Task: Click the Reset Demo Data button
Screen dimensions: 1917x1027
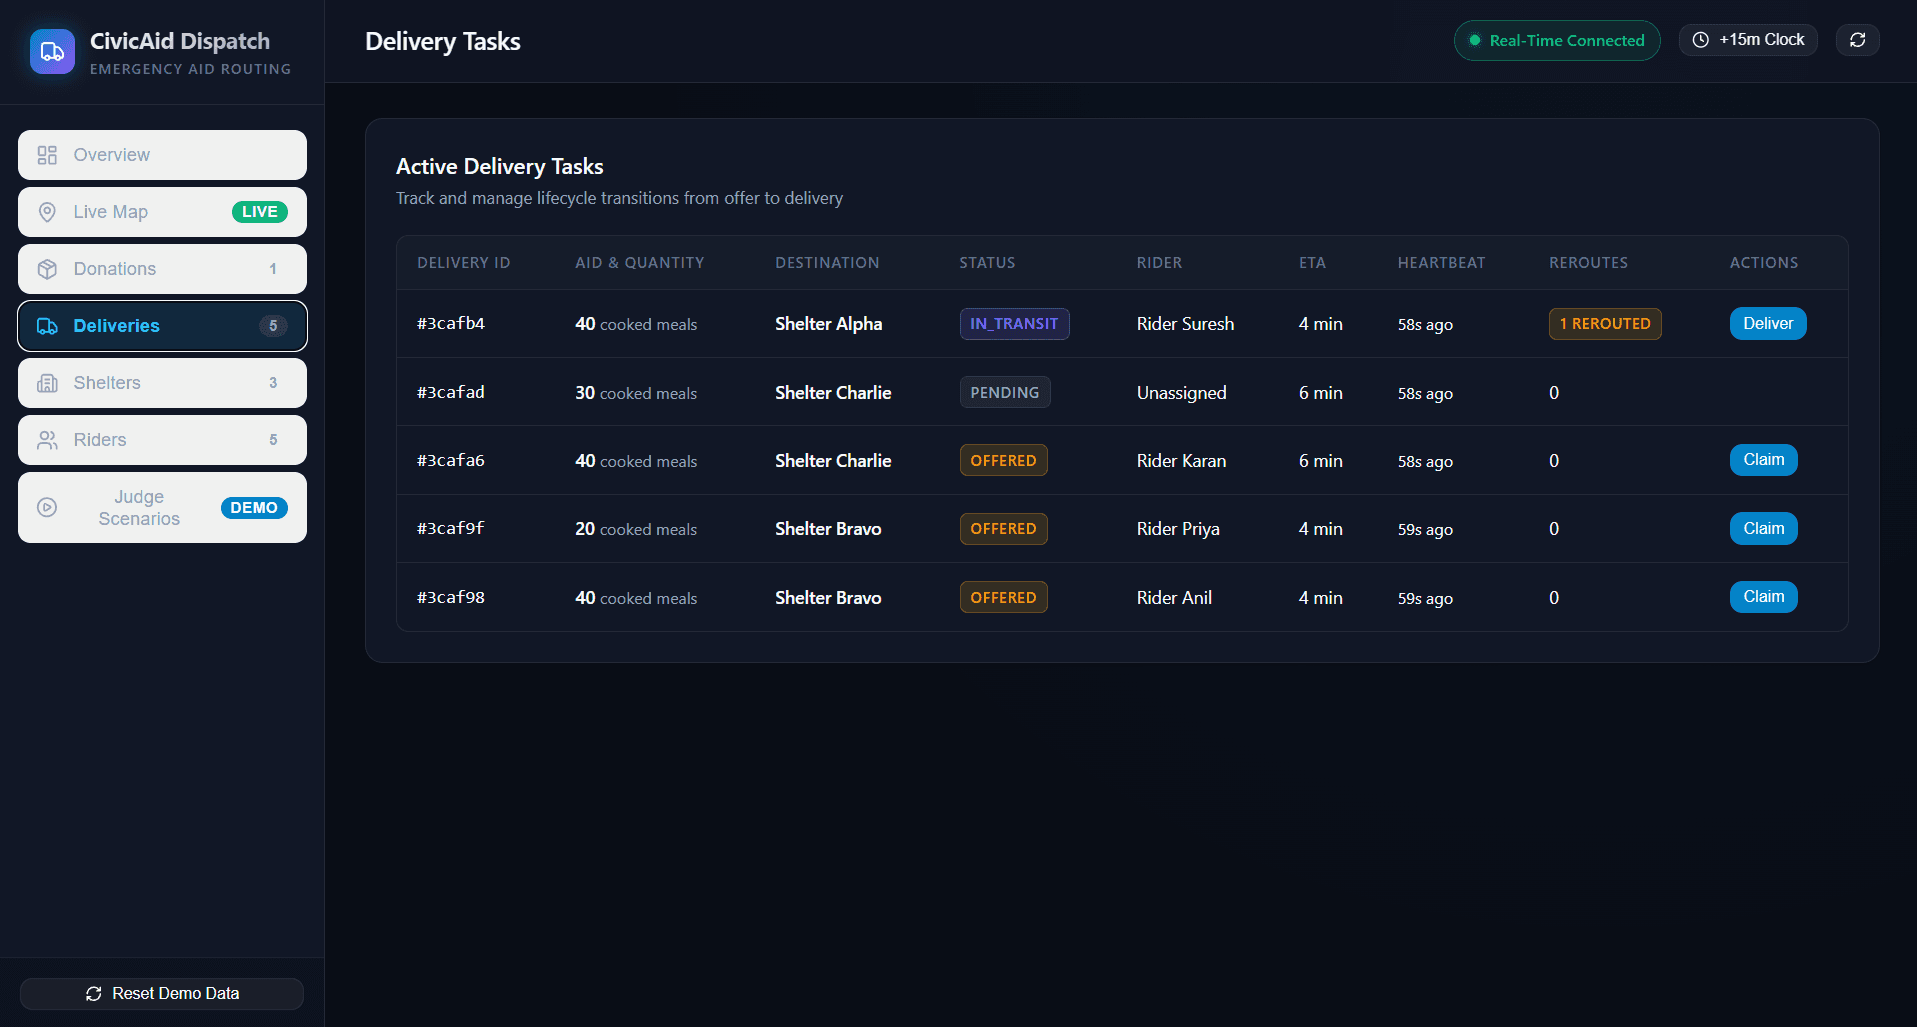Action: [162, 993]
